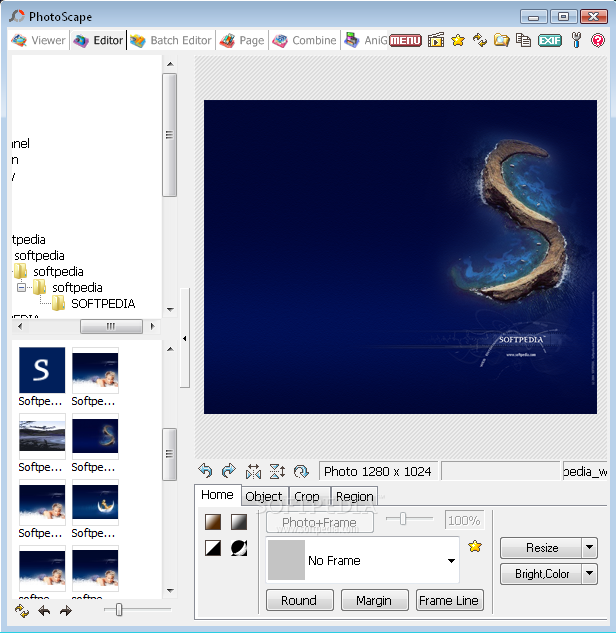616x633 pixels.
Task: Go forward in folder history
Action: (x=66, y=611)
